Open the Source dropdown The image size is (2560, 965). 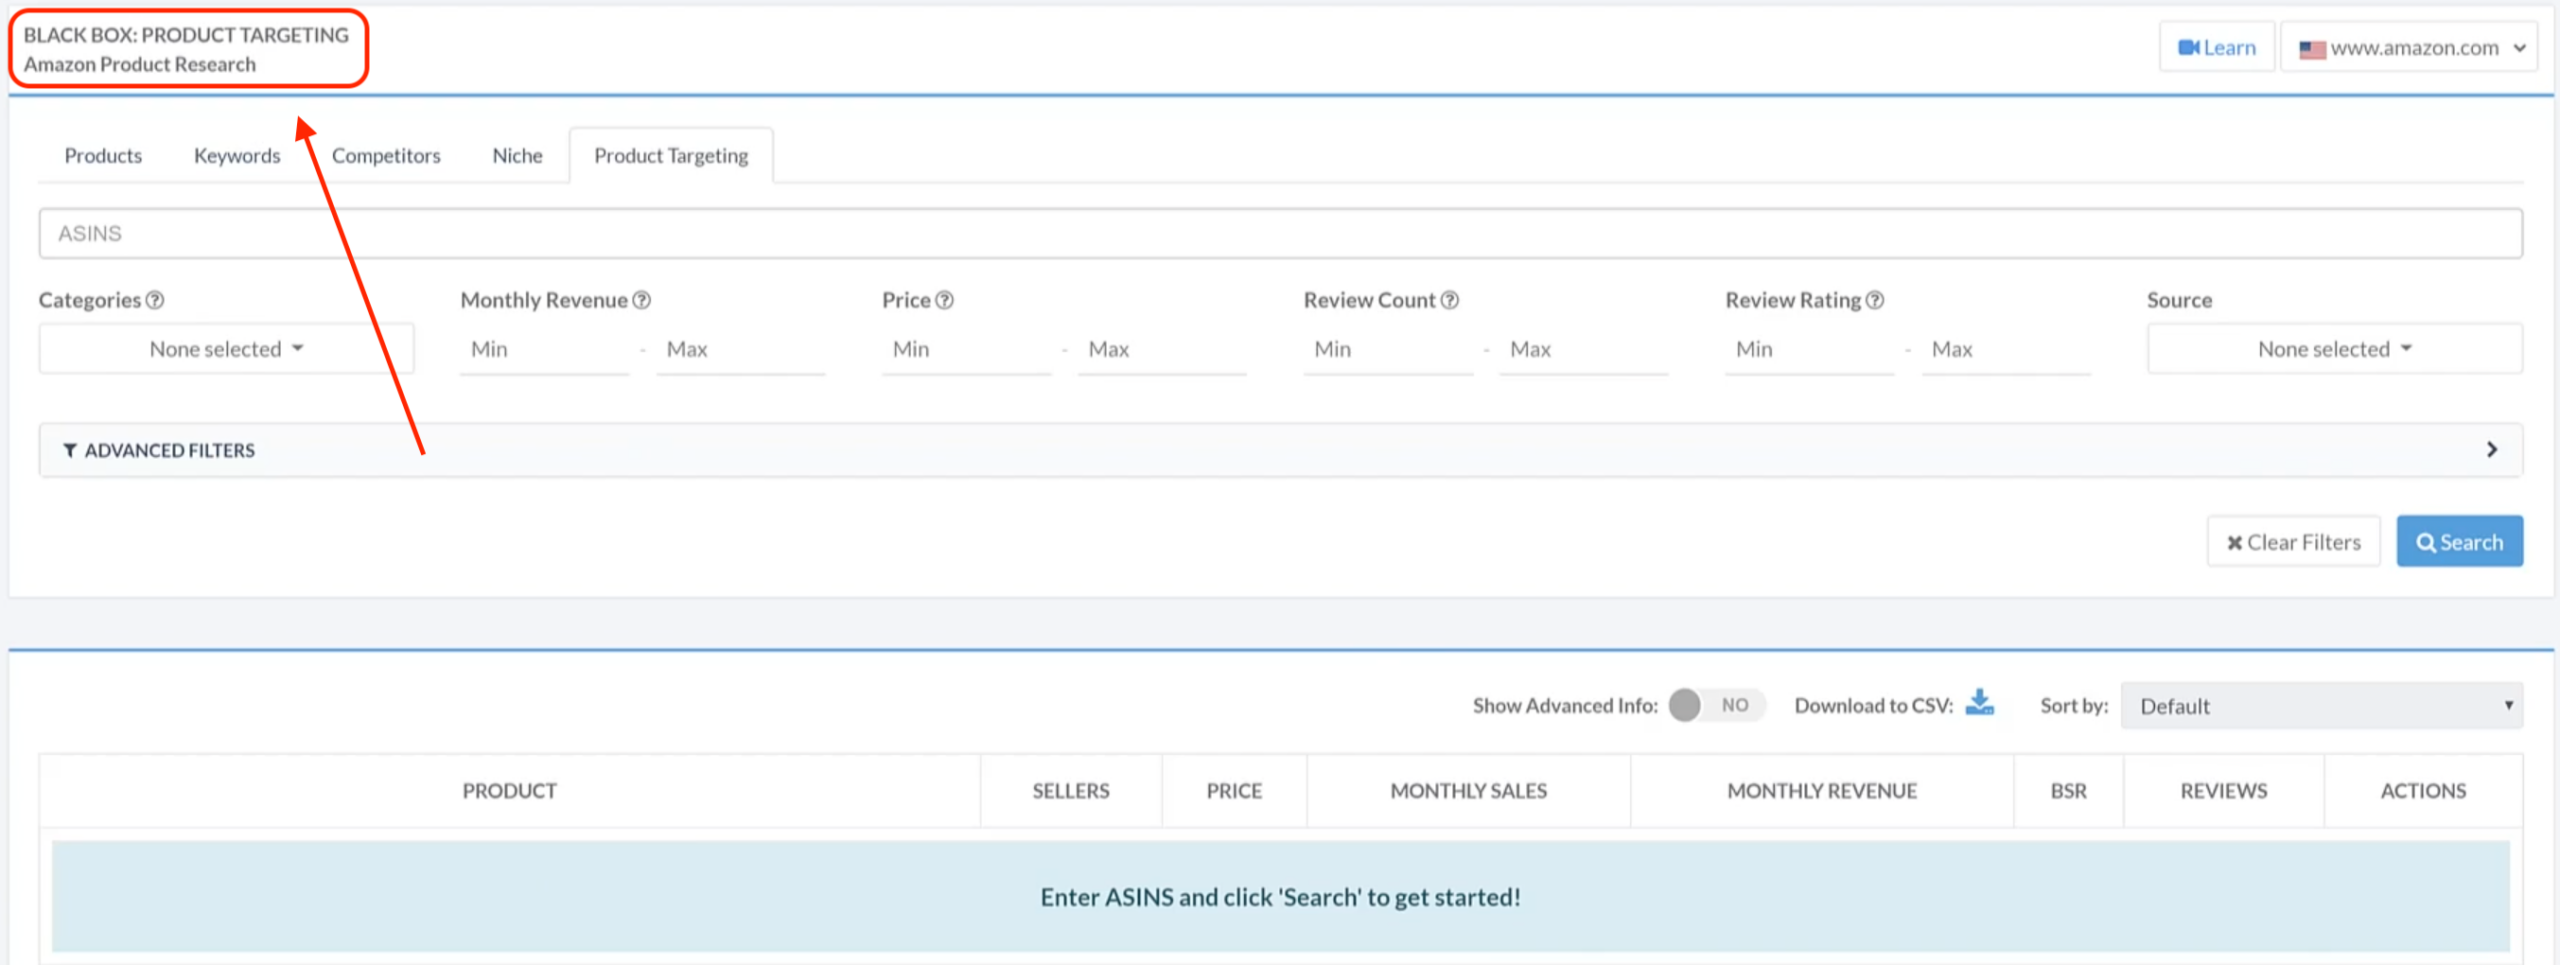[2334, 349]
